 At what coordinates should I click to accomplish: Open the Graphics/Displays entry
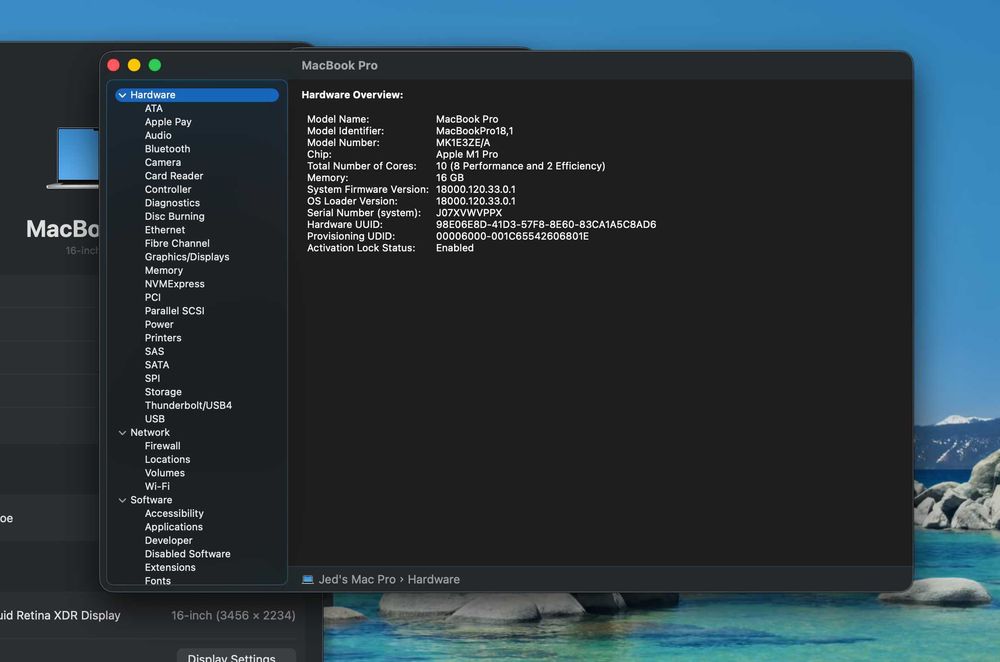tap(187, 256)
